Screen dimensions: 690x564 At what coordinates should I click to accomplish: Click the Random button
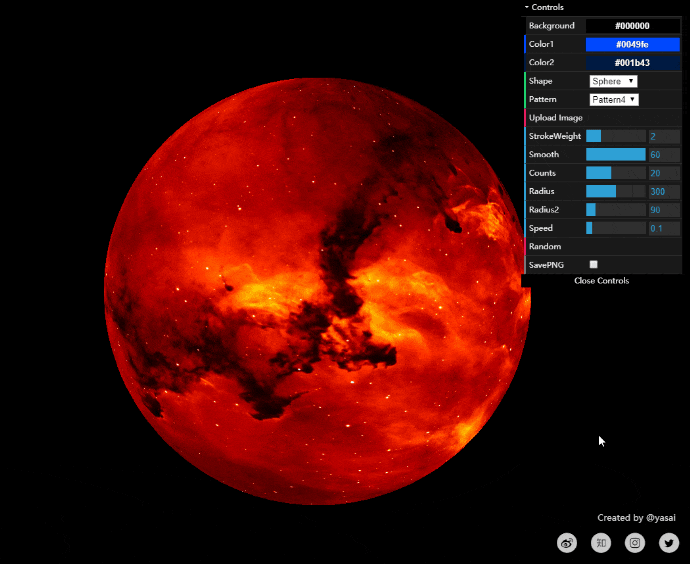tap(603, 247)
